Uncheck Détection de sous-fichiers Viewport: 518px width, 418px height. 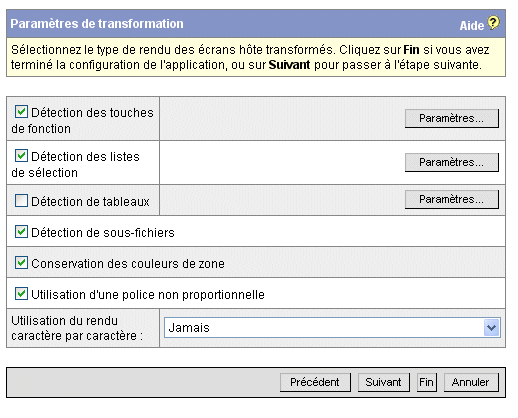tap(21, 231)
